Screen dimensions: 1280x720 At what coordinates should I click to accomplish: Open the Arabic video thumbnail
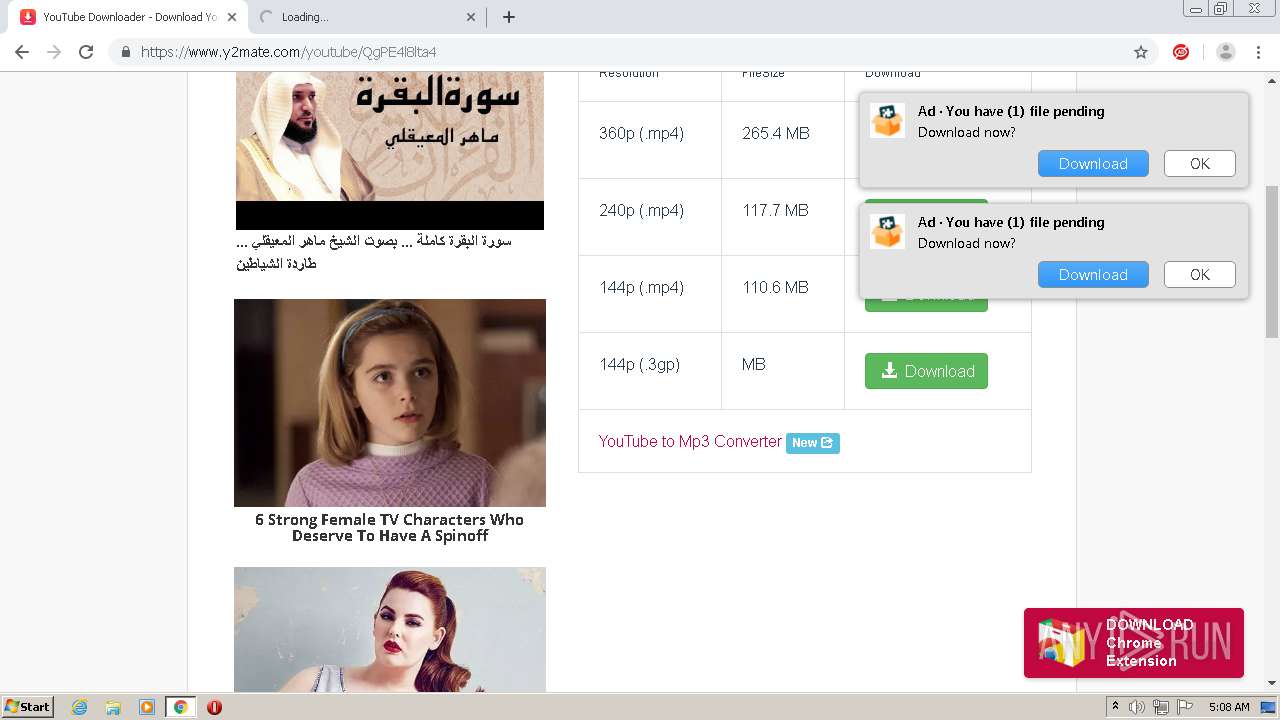click(x=390, y=150)
